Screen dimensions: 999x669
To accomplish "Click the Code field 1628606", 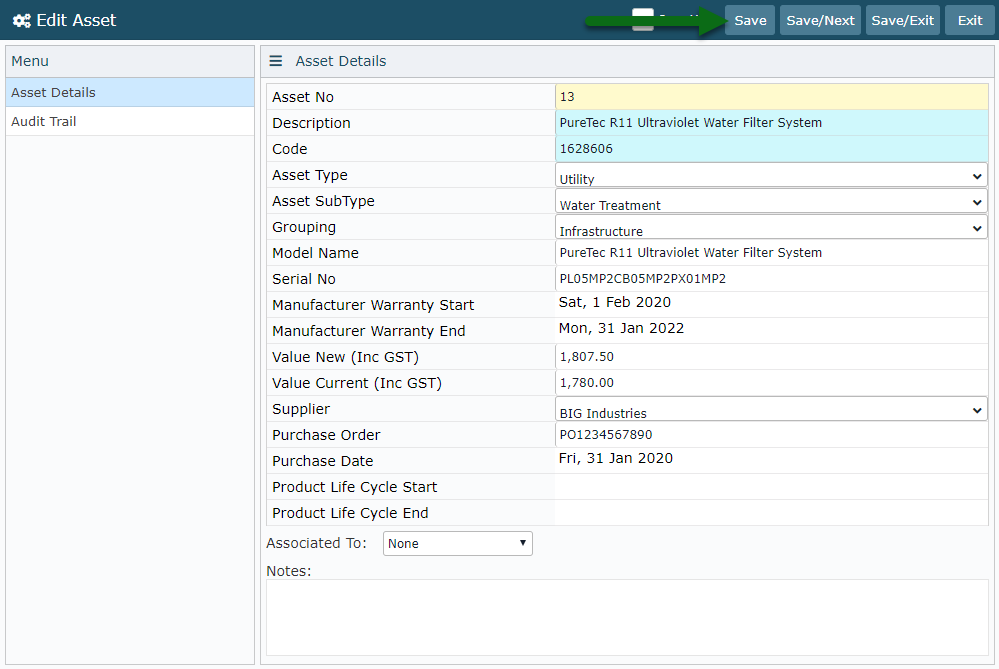I will coord(772,149).
